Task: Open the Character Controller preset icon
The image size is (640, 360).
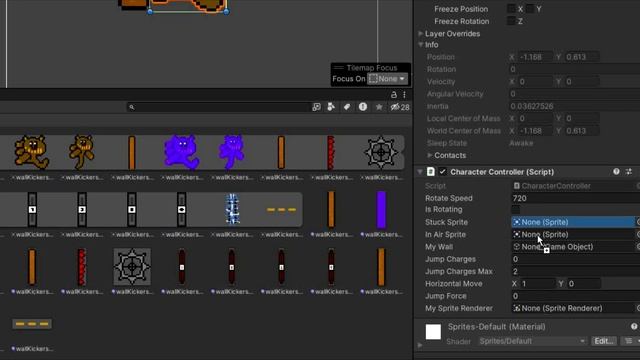Action: coord(629,172)
